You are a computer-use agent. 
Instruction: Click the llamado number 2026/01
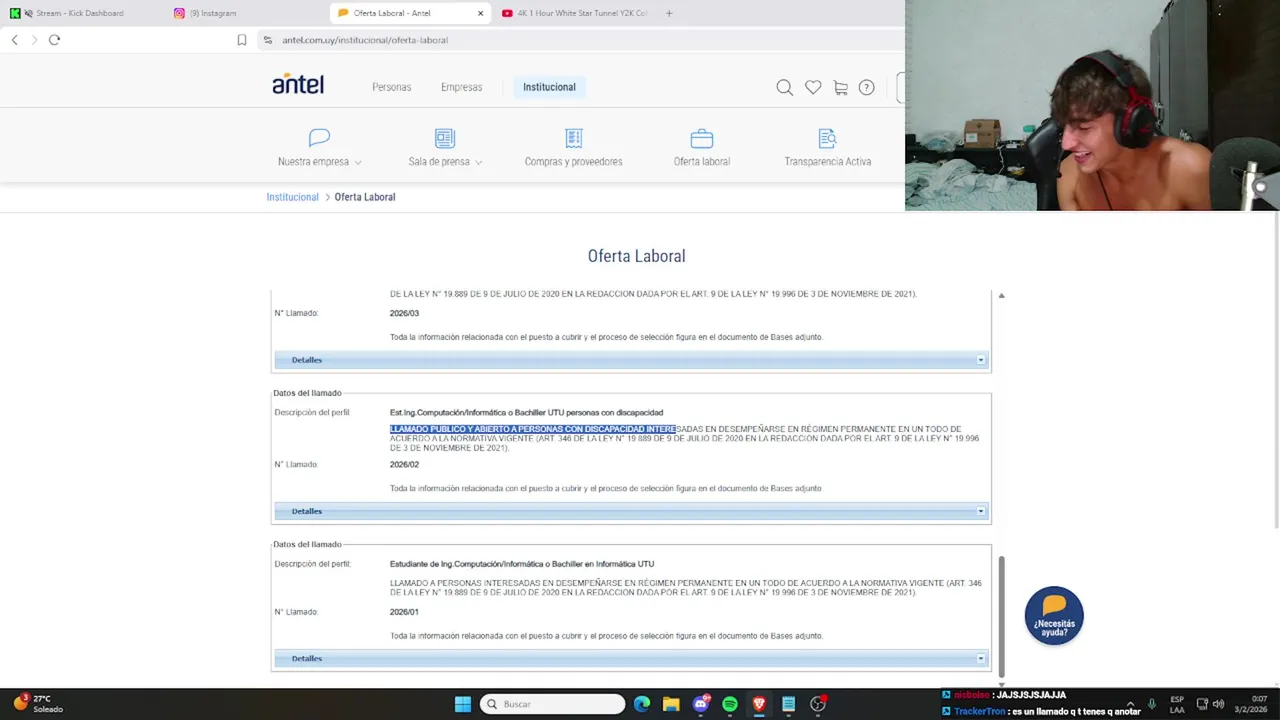(x=404, y=612)
